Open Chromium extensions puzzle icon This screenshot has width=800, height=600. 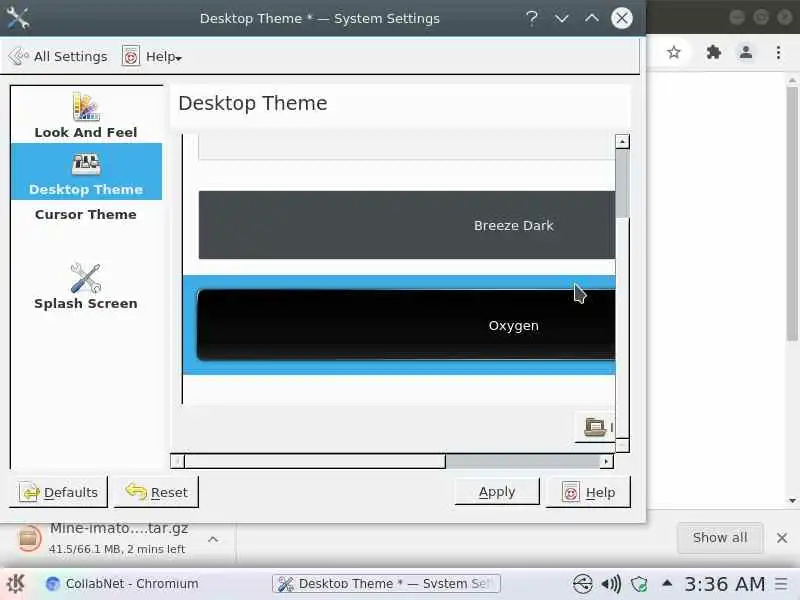(714, 52)
